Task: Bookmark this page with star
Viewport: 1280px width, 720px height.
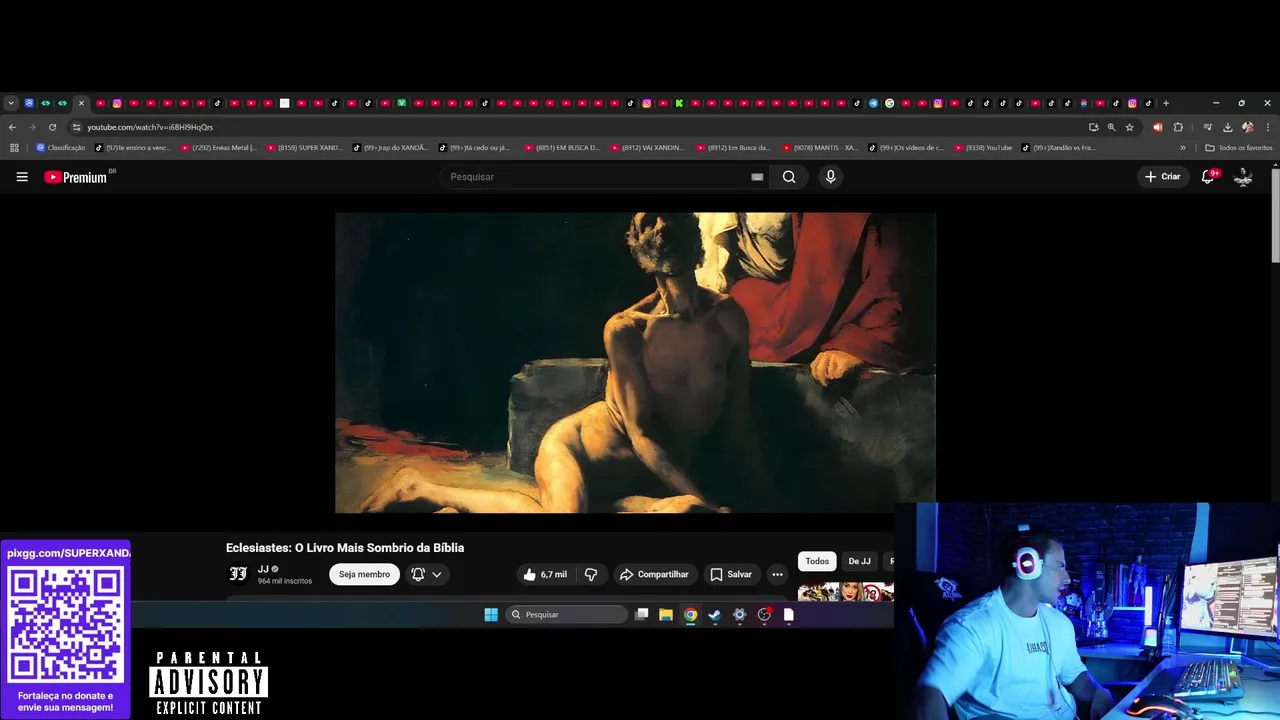Action: tap(1129, 127)
